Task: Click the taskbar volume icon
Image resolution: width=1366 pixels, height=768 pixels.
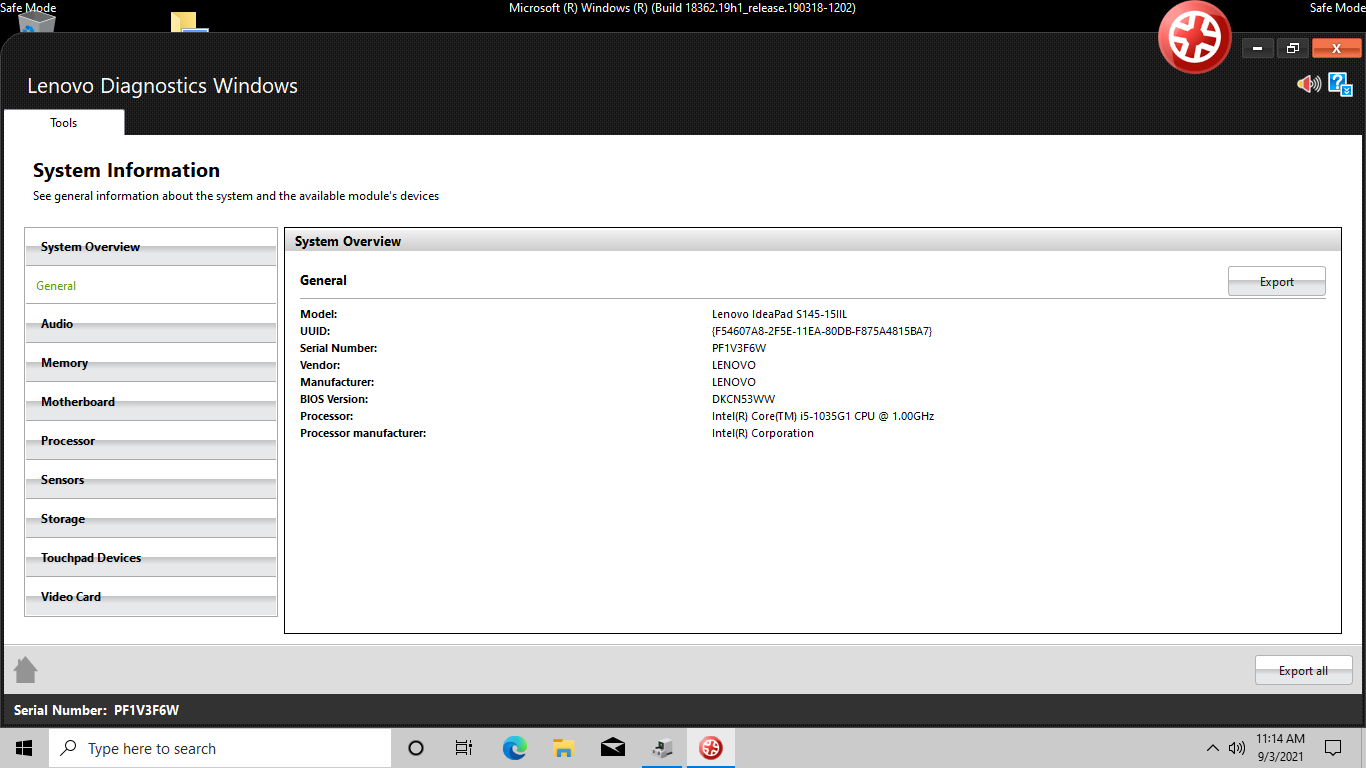Action: click(x=1237, y=748)
